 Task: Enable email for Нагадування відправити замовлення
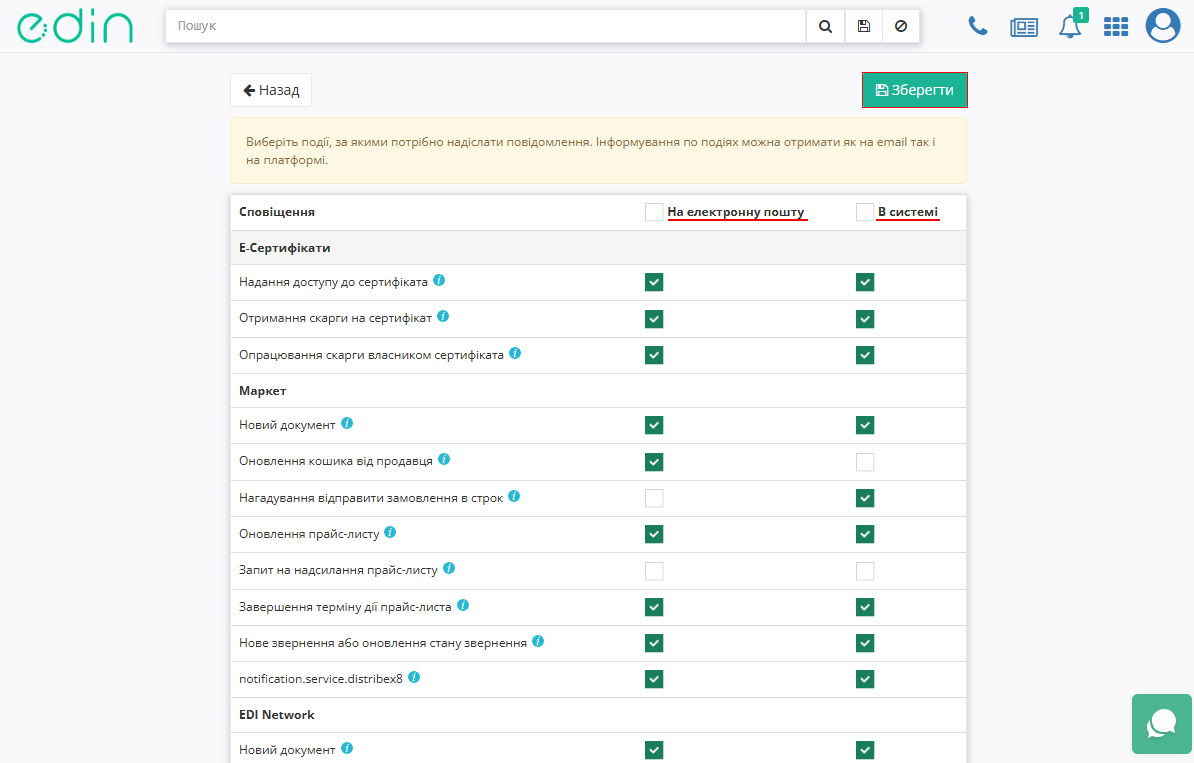[x=654, y=498]
